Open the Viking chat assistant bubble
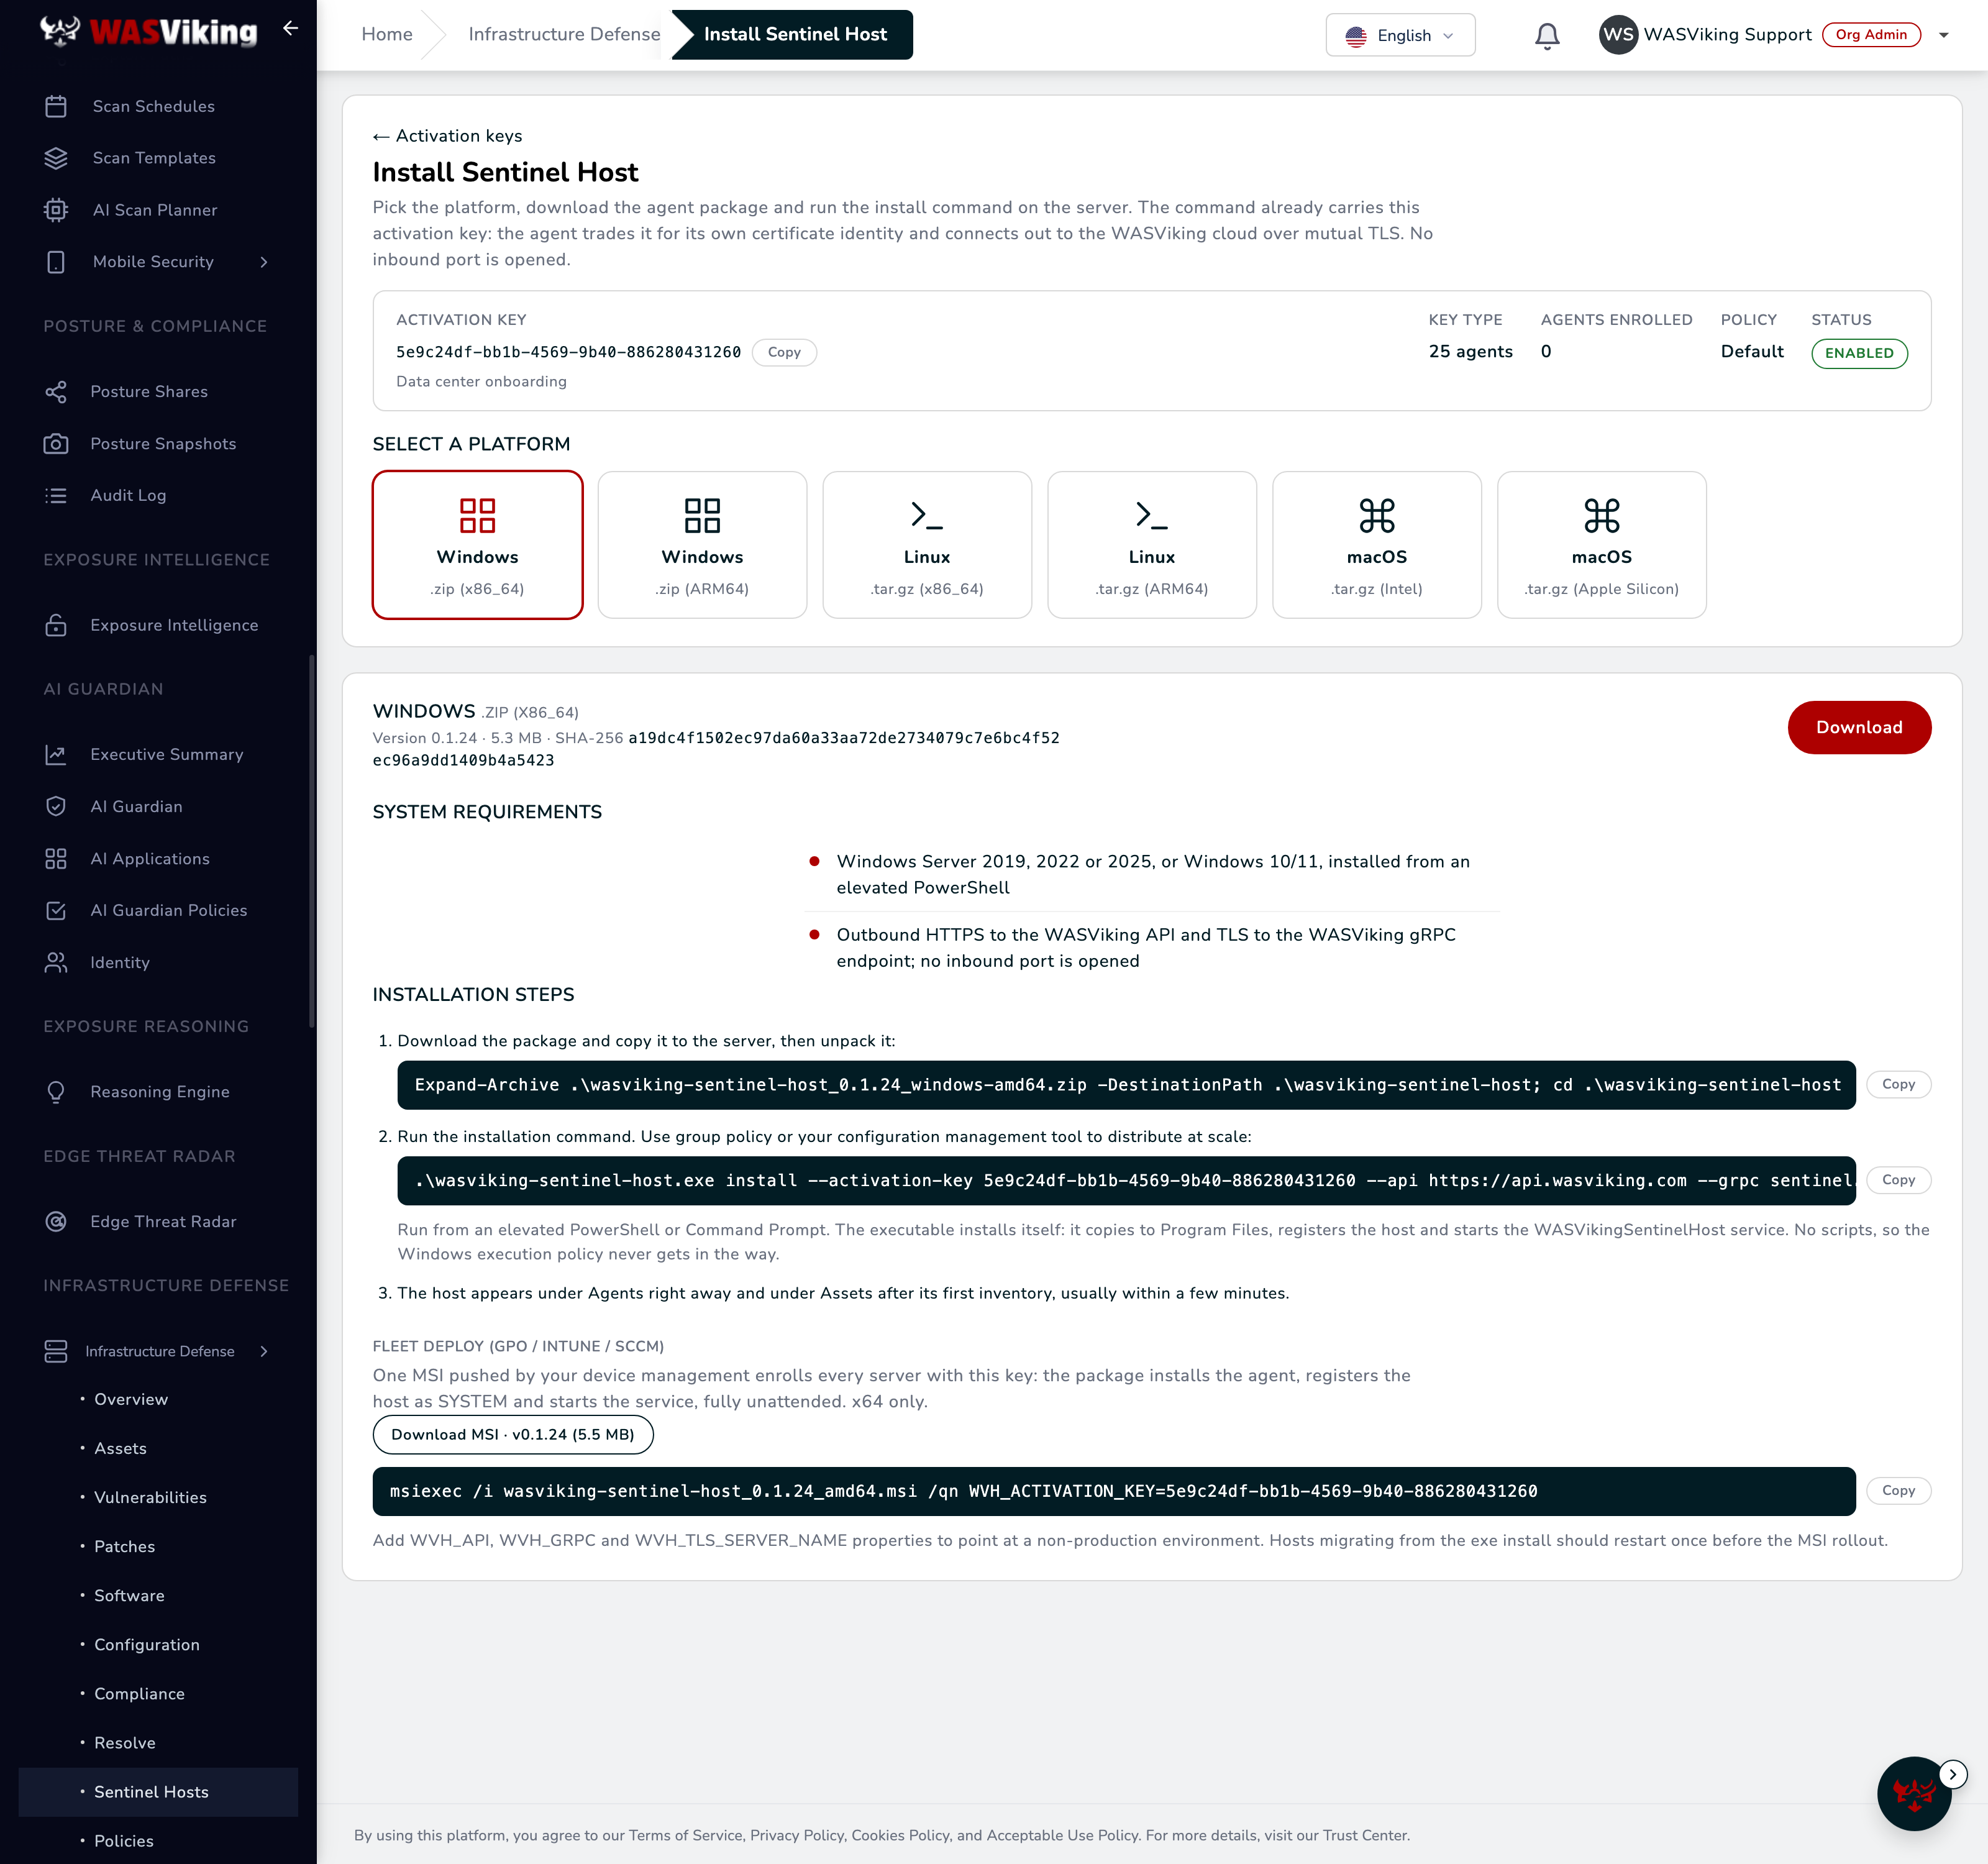The width and height of the screenshot is (1988, 1864). [1913, 1795]
